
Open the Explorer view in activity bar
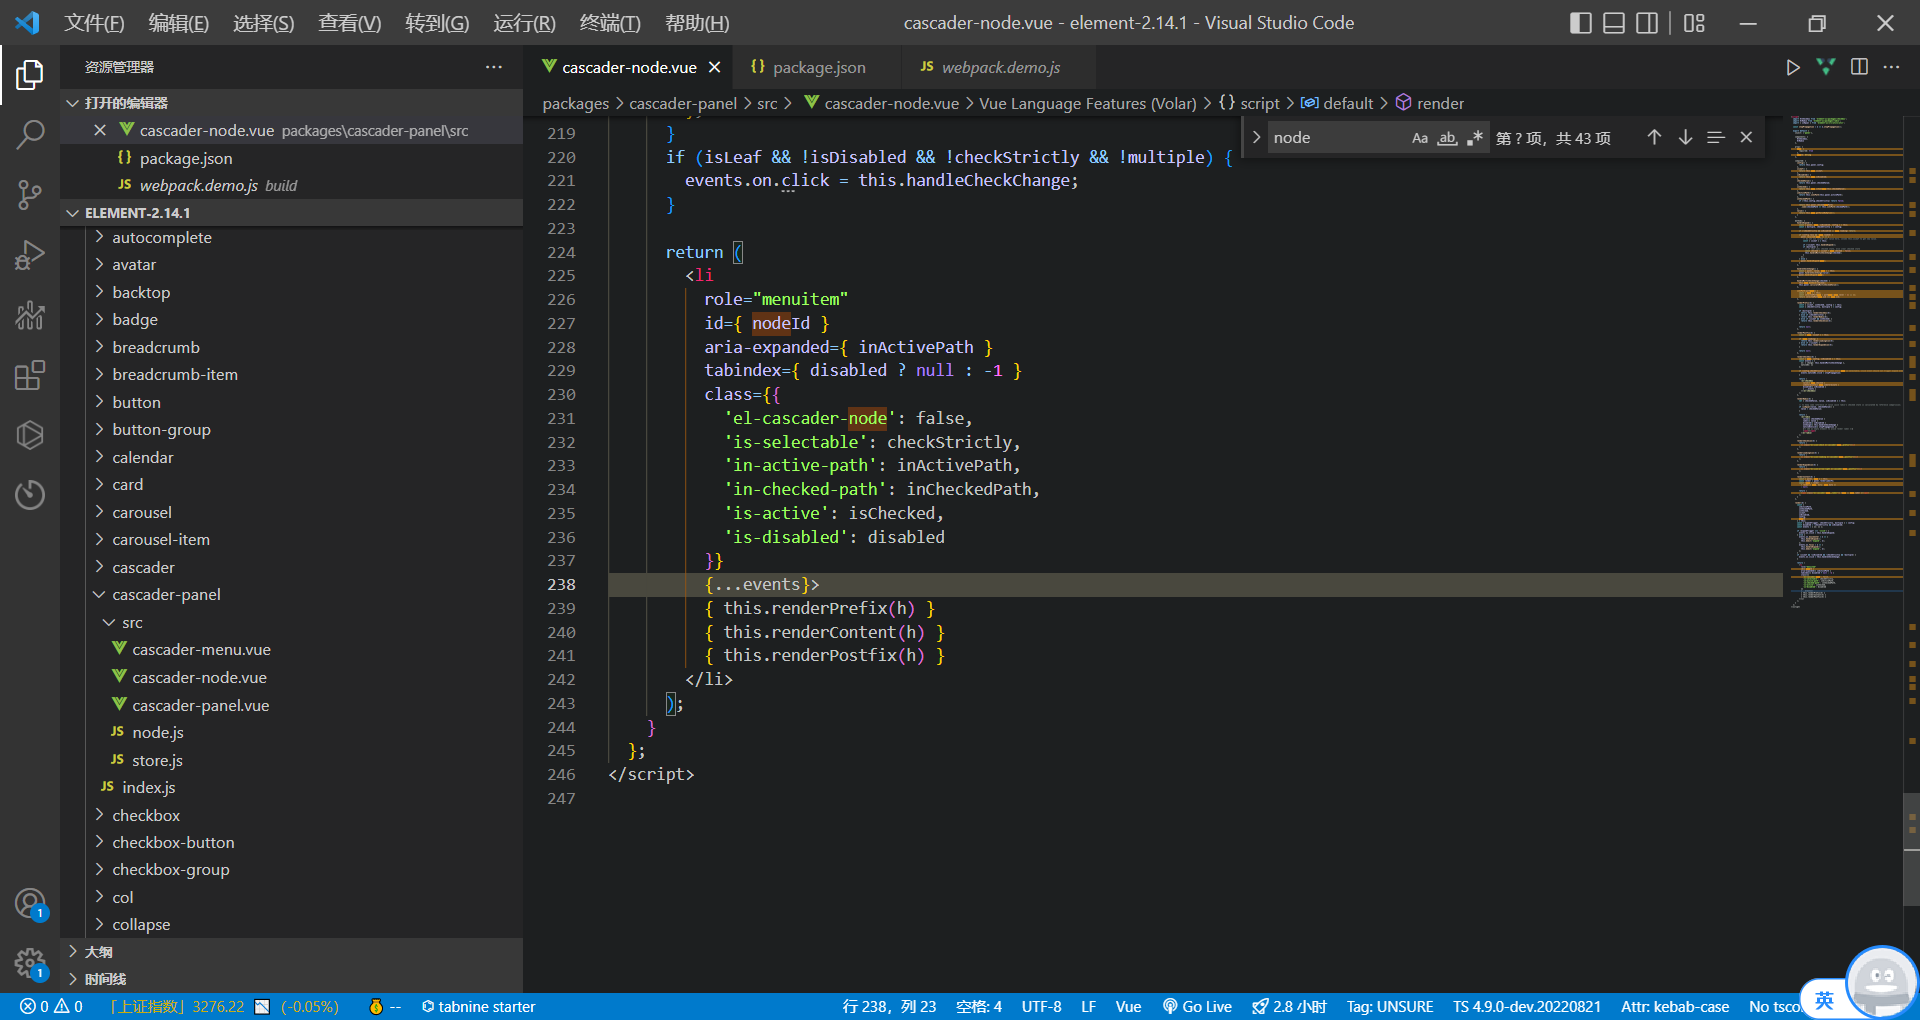30,75
